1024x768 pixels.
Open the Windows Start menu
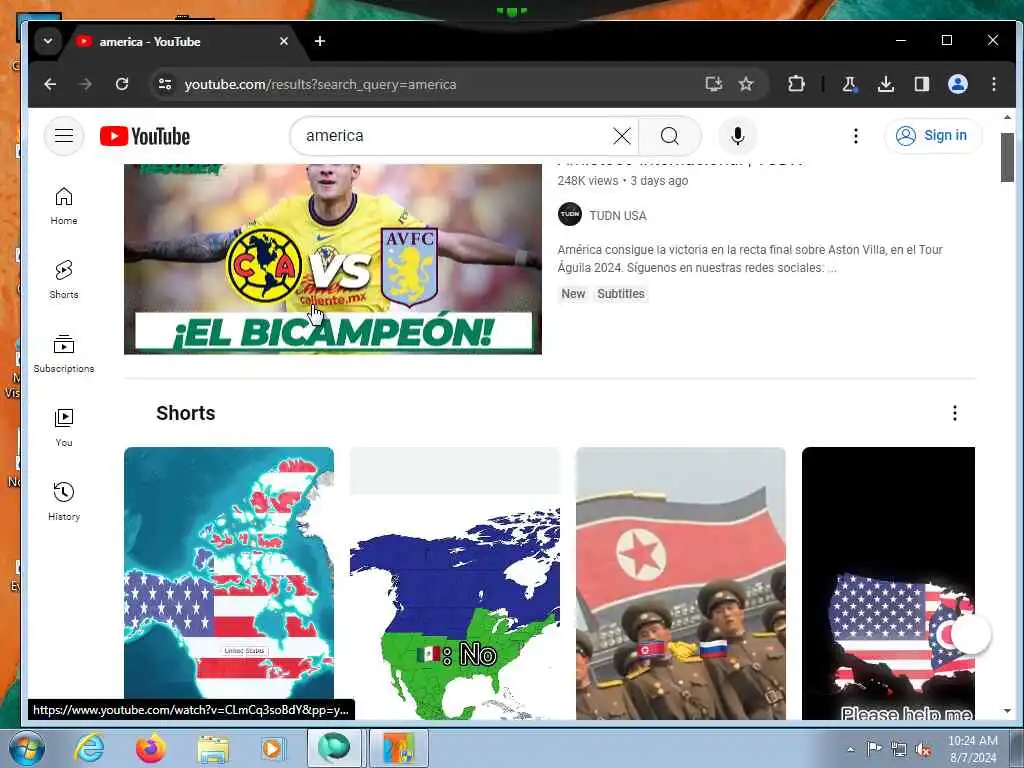click(25, 748)
